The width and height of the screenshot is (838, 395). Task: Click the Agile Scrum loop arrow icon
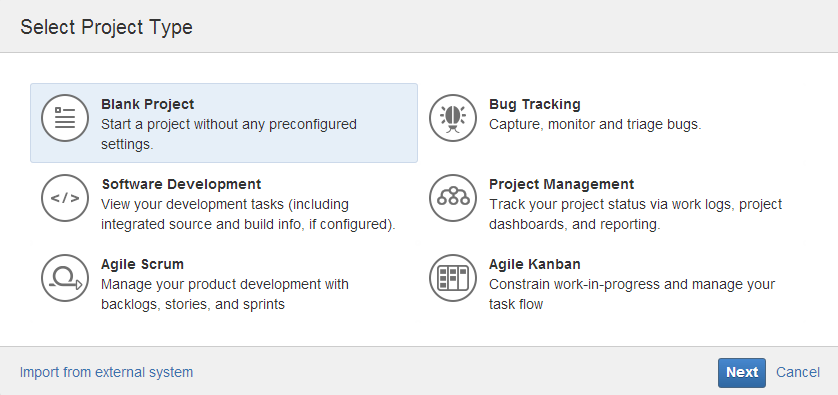(65, 278)
